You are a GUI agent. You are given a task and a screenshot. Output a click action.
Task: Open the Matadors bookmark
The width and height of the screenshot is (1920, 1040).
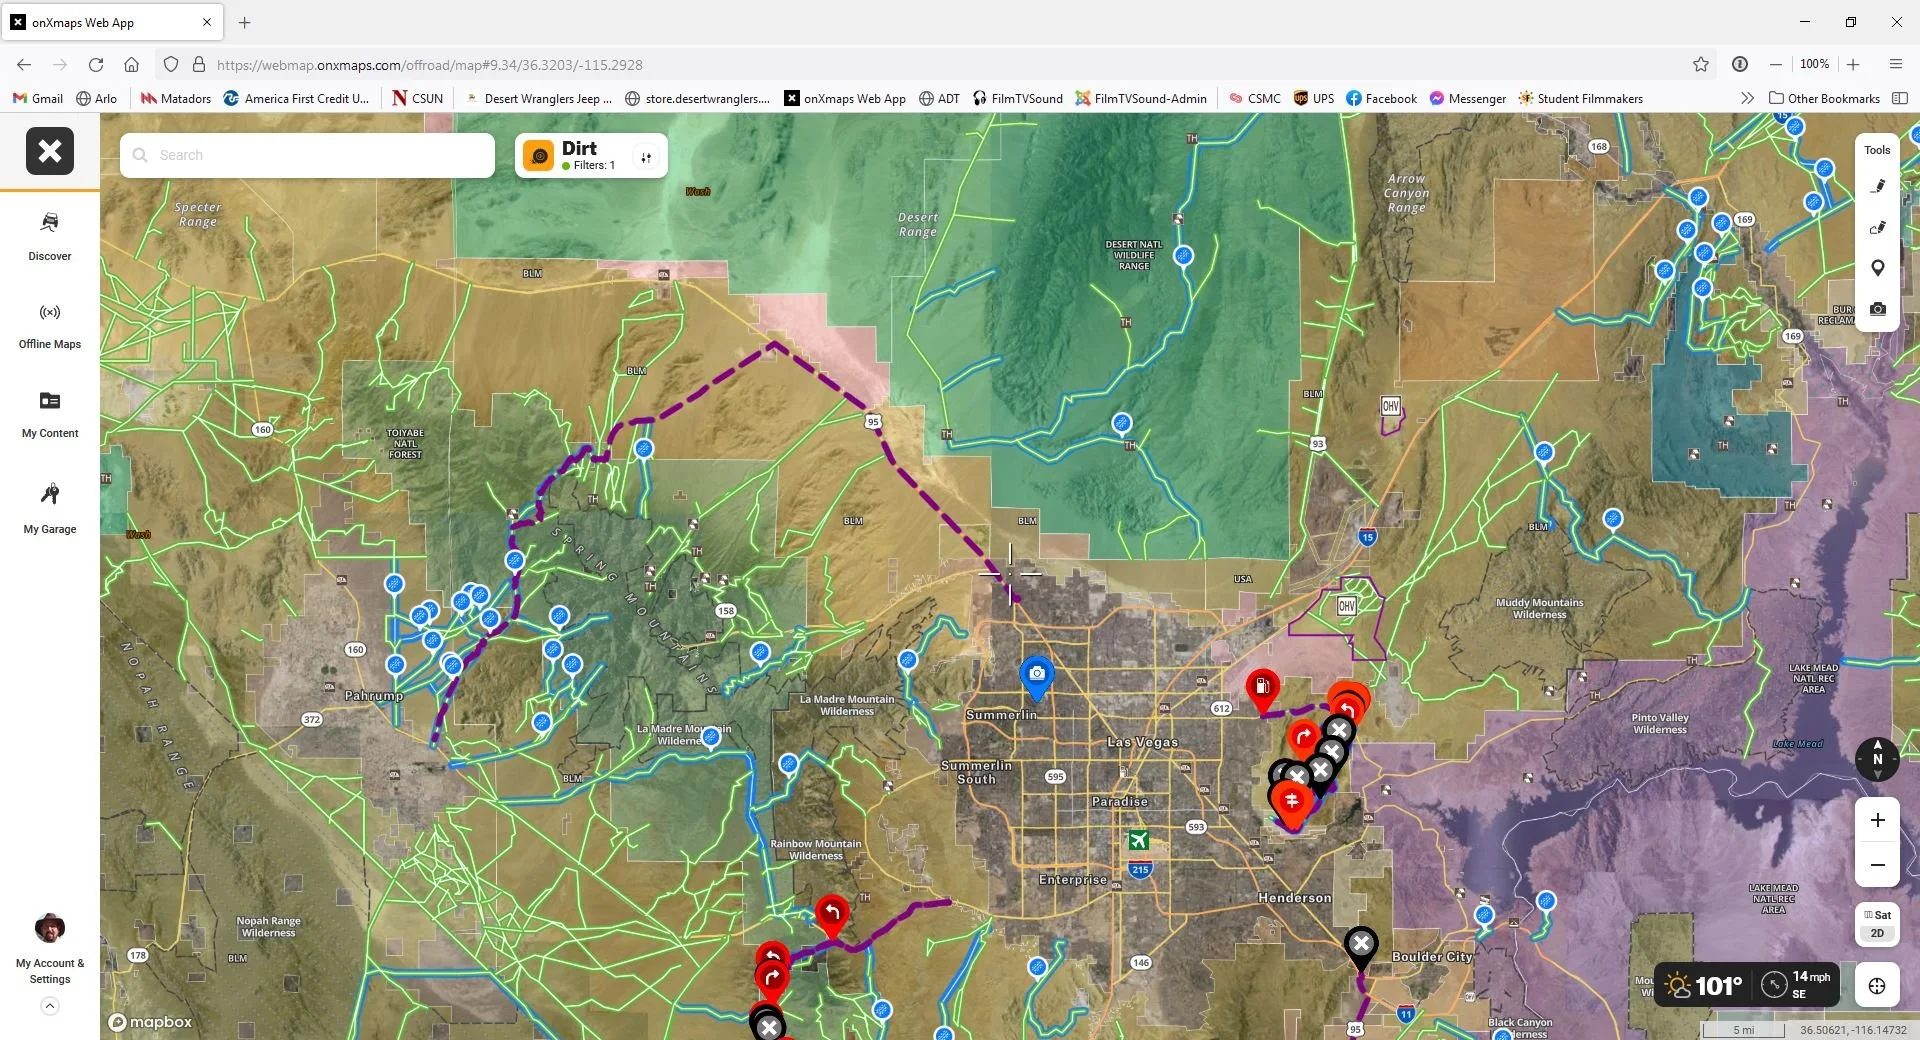[x=176, y=98]
